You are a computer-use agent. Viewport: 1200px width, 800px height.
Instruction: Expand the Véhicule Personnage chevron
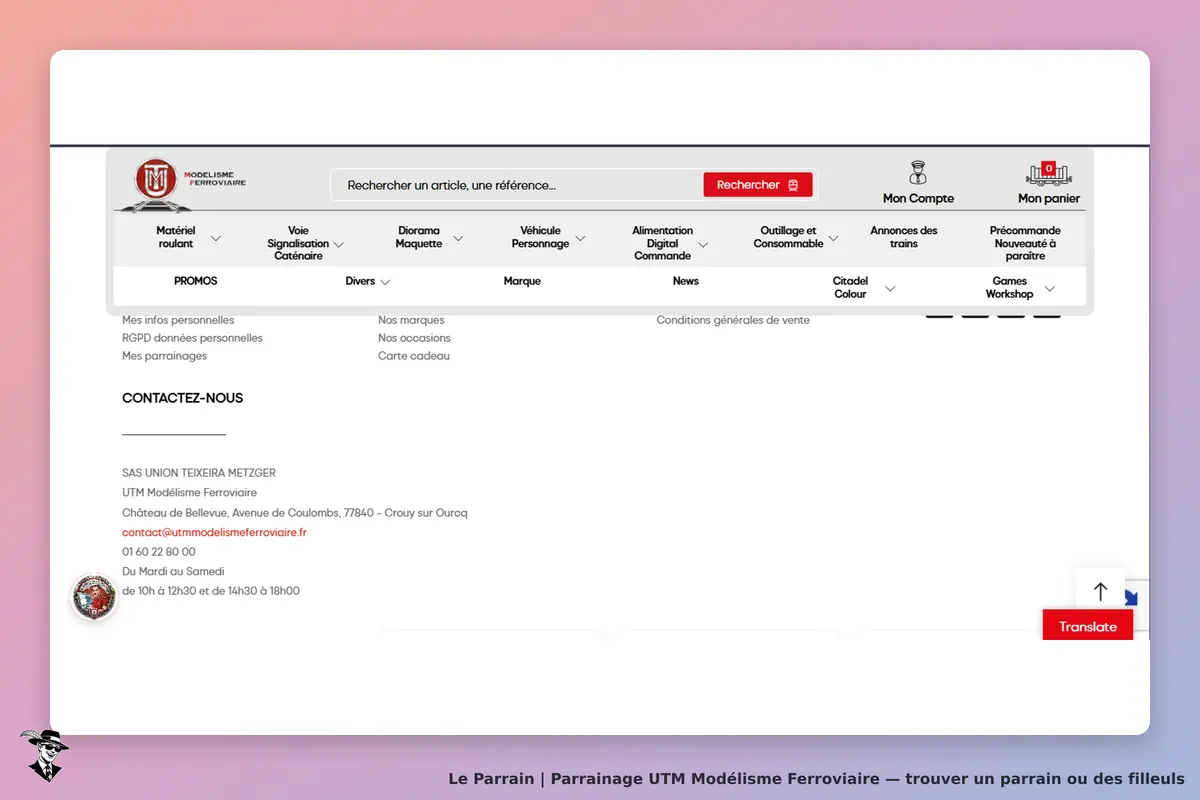580,238
